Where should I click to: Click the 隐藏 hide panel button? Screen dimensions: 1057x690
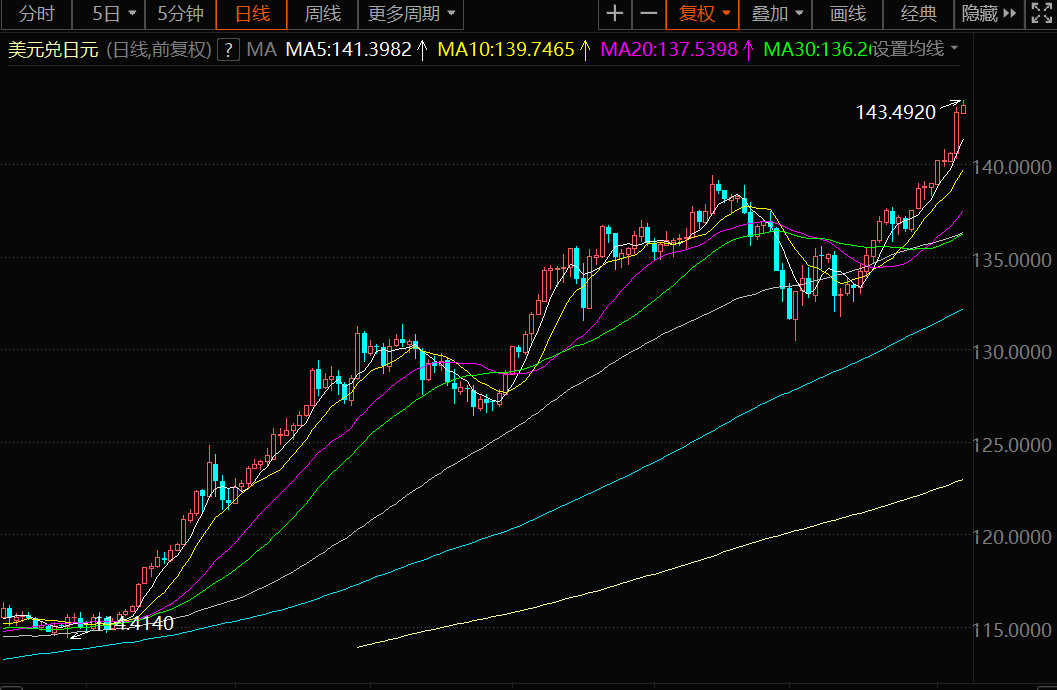[x=988, y=13]
